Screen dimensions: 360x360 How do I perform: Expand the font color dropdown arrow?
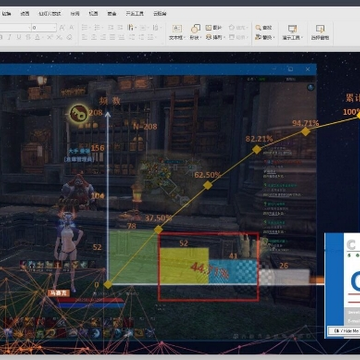[42, 37]
